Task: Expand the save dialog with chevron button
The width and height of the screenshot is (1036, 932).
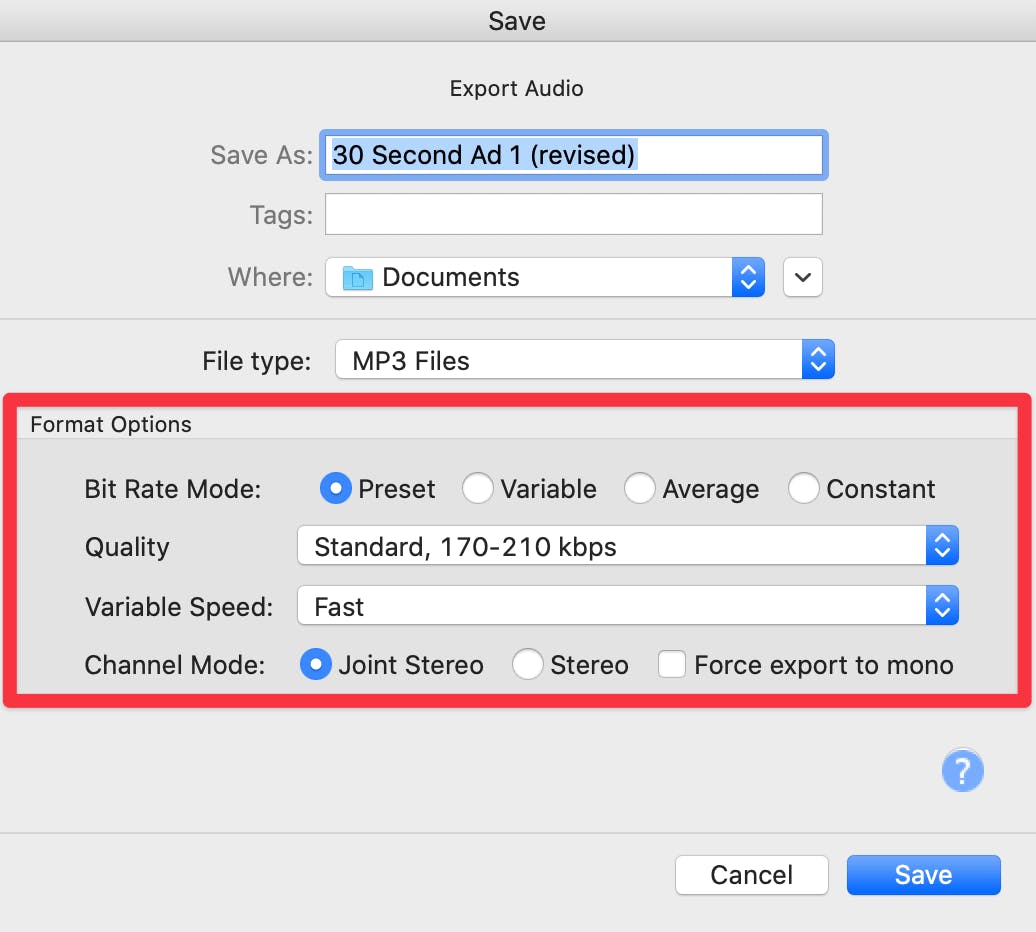Action: 802,278
